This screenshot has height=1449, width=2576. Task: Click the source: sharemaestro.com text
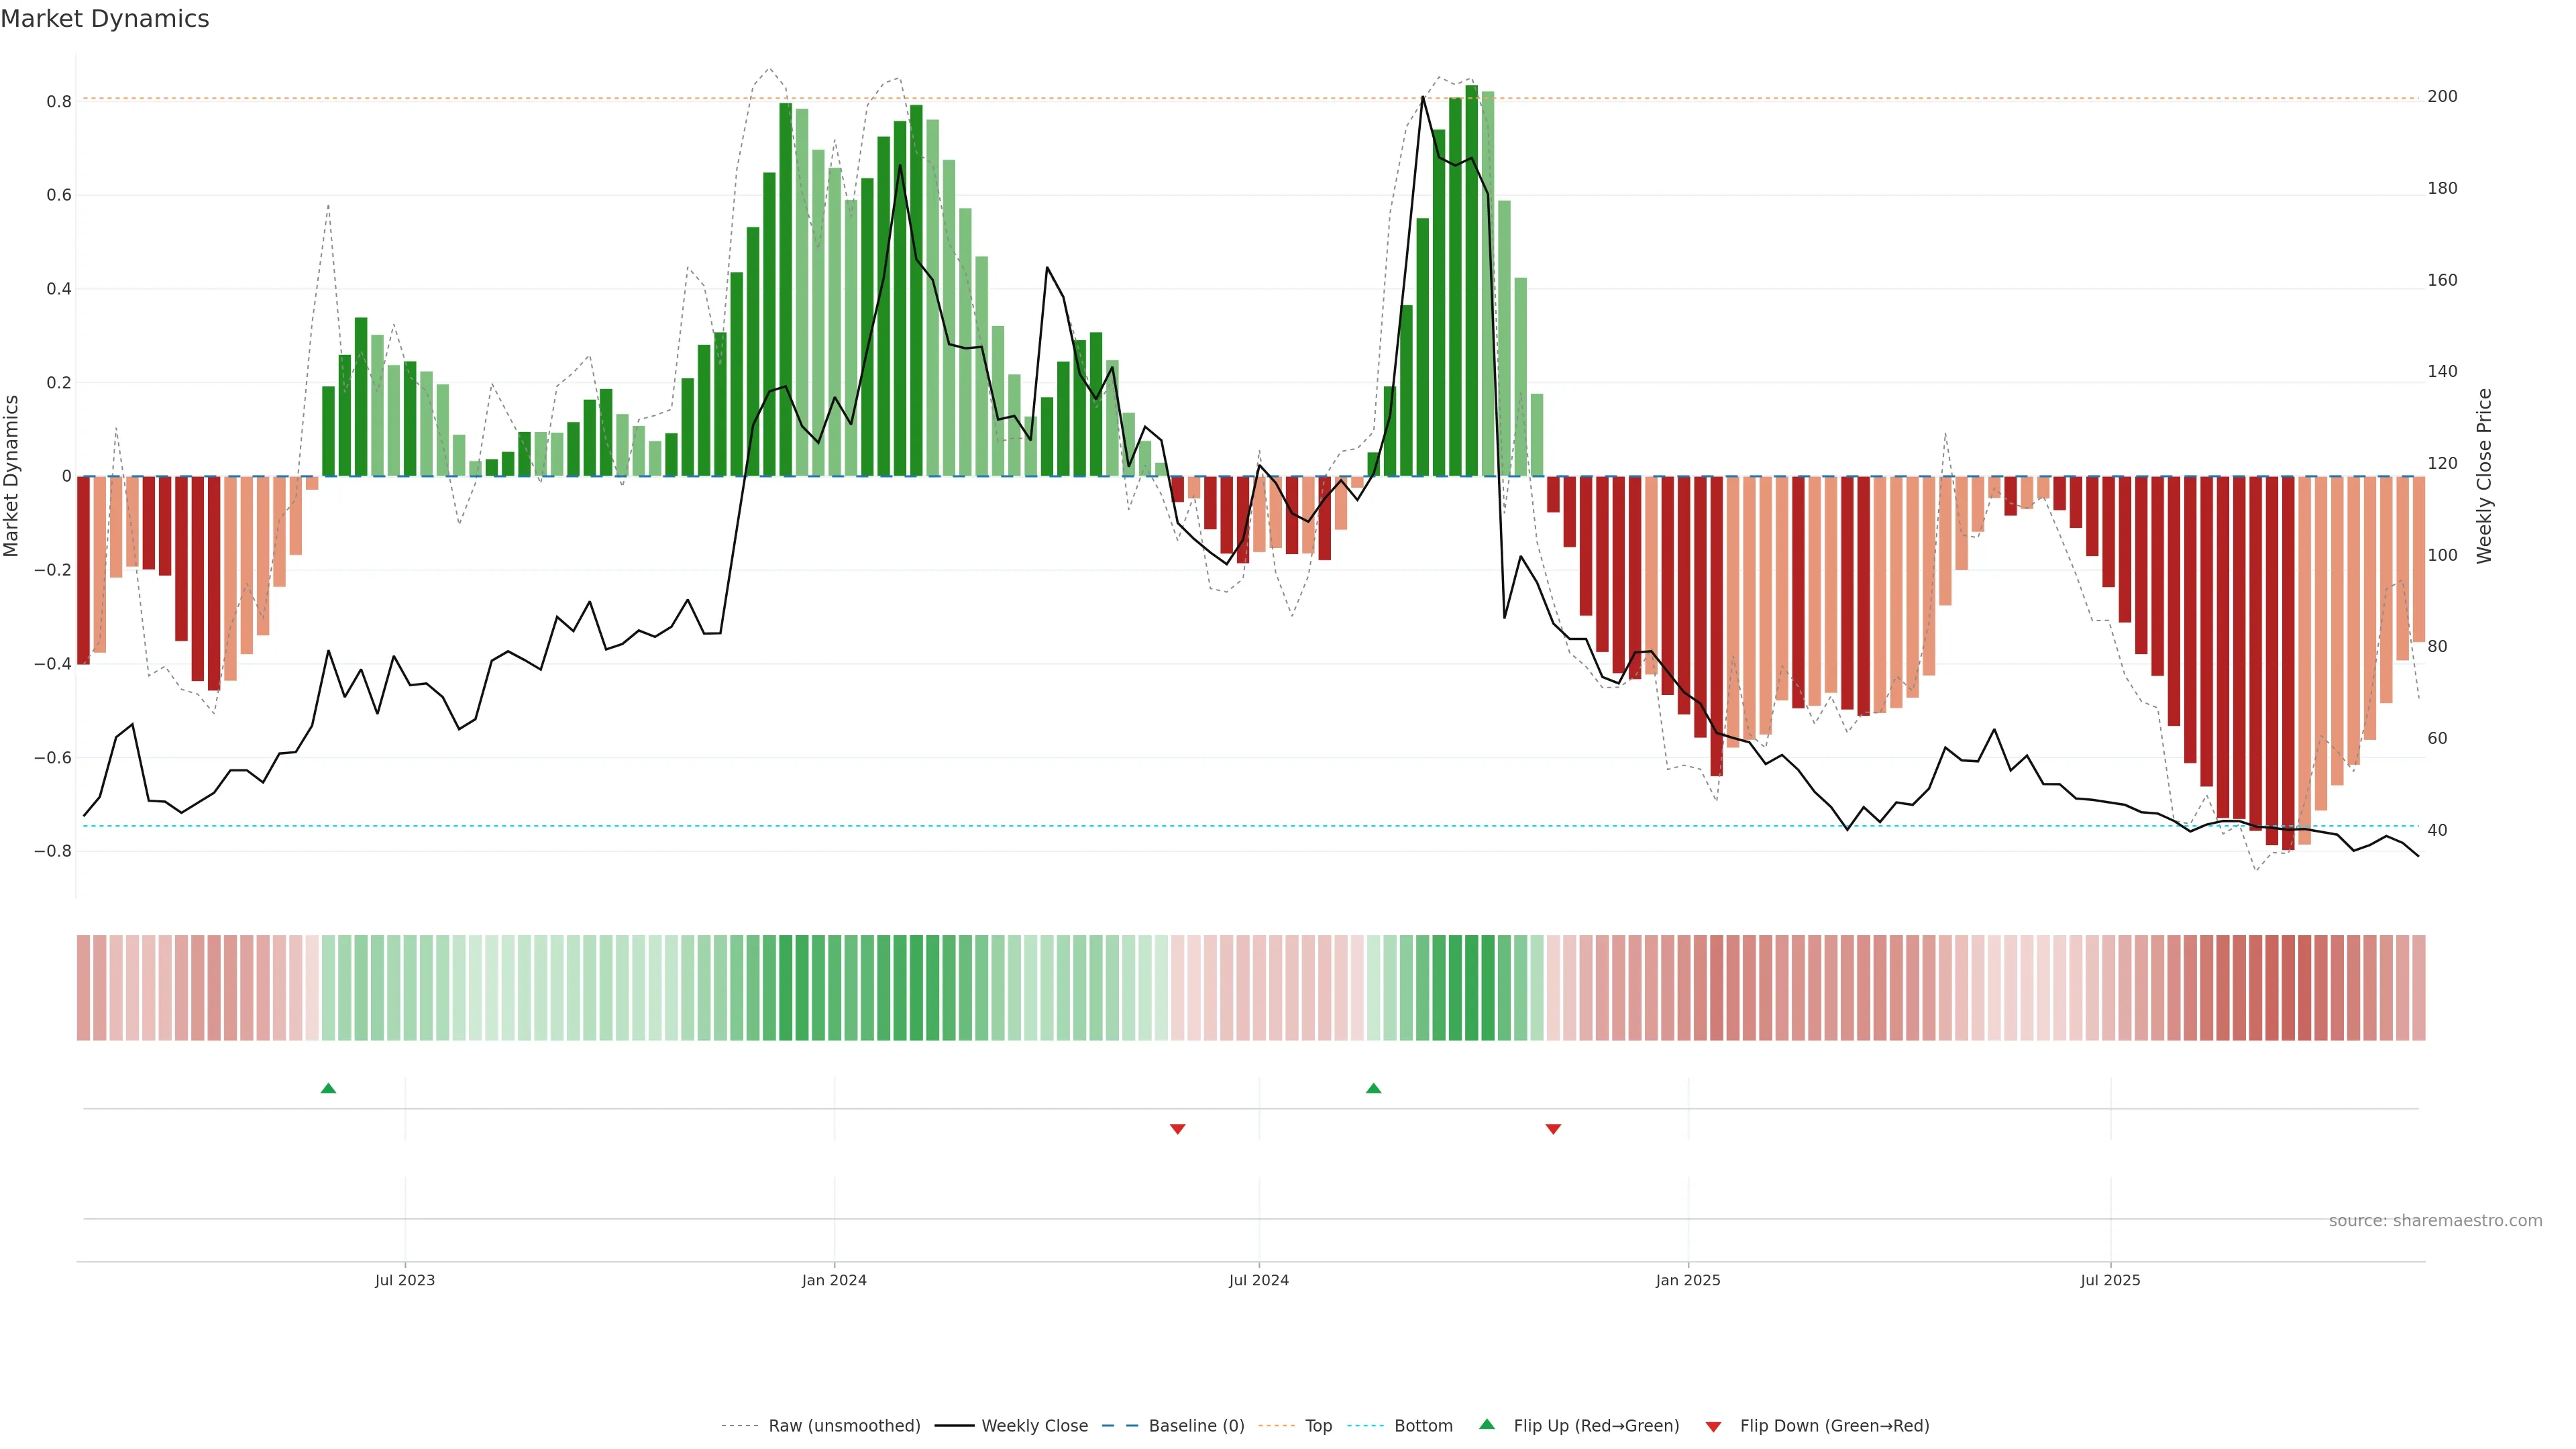2435,1221
